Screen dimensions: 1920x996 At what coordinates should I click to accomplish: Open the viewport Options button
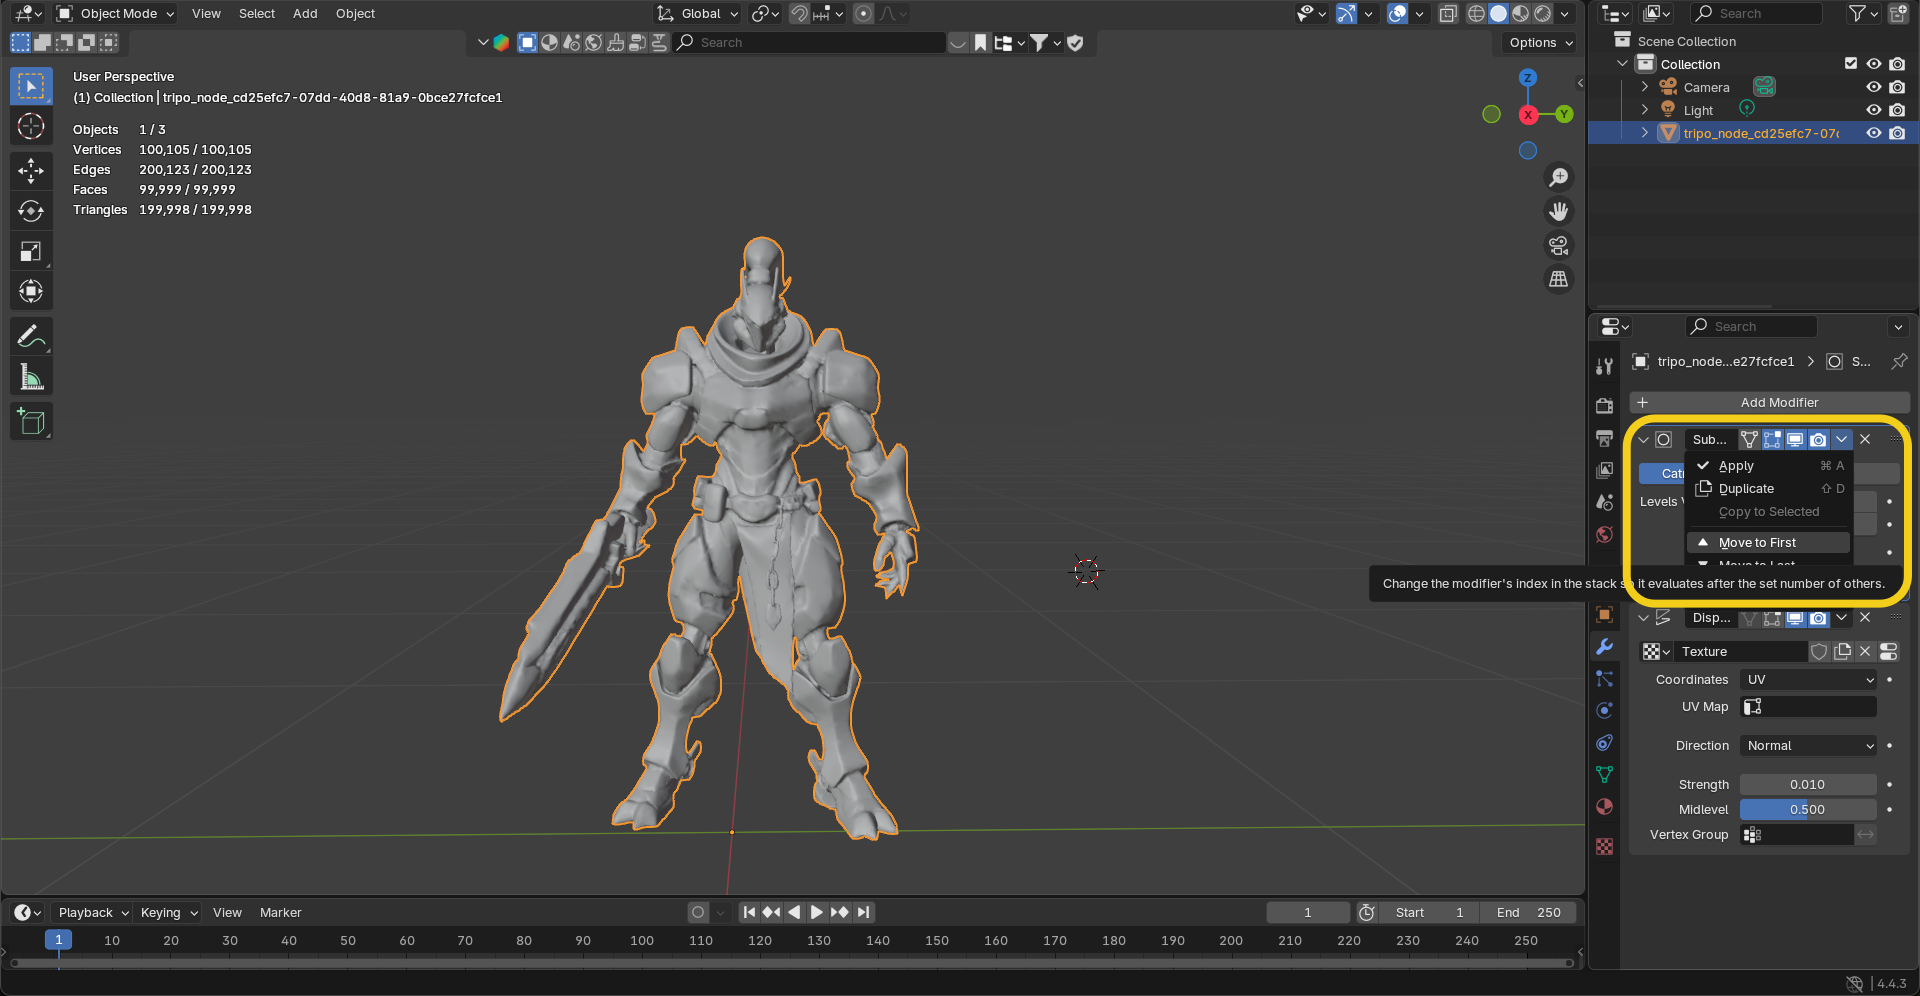[x=1540, y=43]
